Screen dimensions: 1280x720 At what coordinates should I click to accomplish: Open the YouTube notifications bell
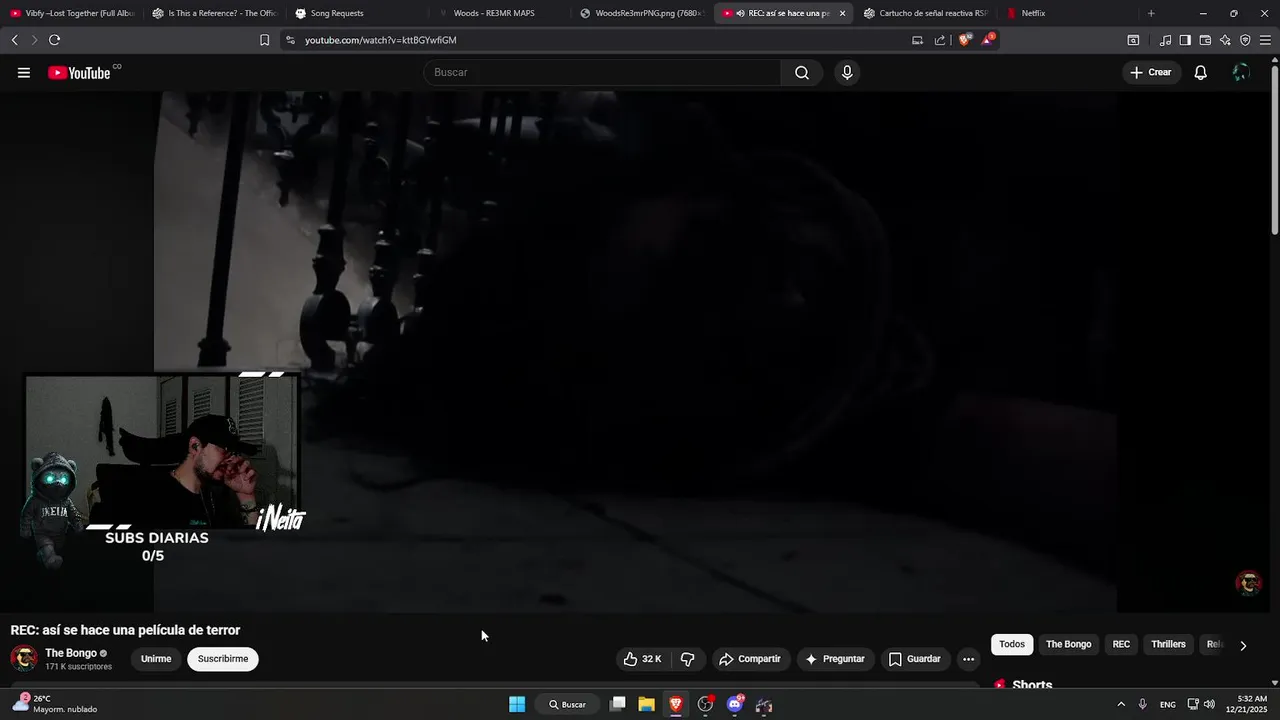pyautogui.click(x=1201, y=73)
